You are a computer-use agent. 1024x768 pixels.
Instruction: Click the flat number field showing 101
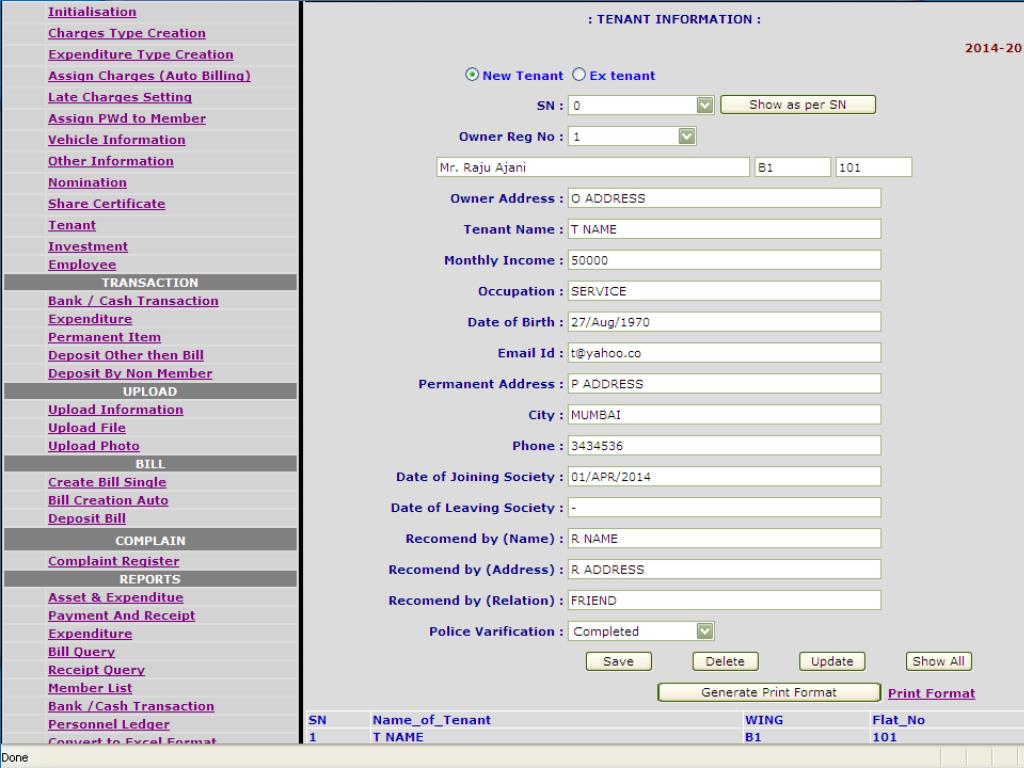click(873, 167)
